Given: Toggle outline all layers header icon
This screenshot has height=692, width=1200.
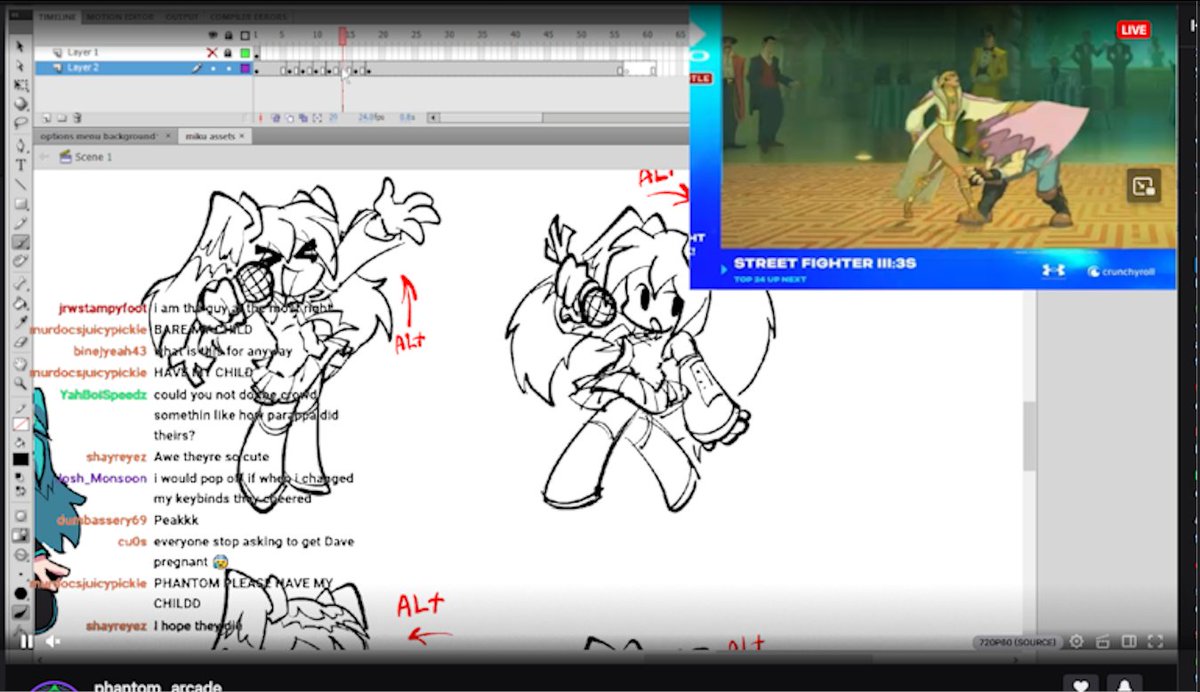Looking at the screenshot, I should pos(245,36).
